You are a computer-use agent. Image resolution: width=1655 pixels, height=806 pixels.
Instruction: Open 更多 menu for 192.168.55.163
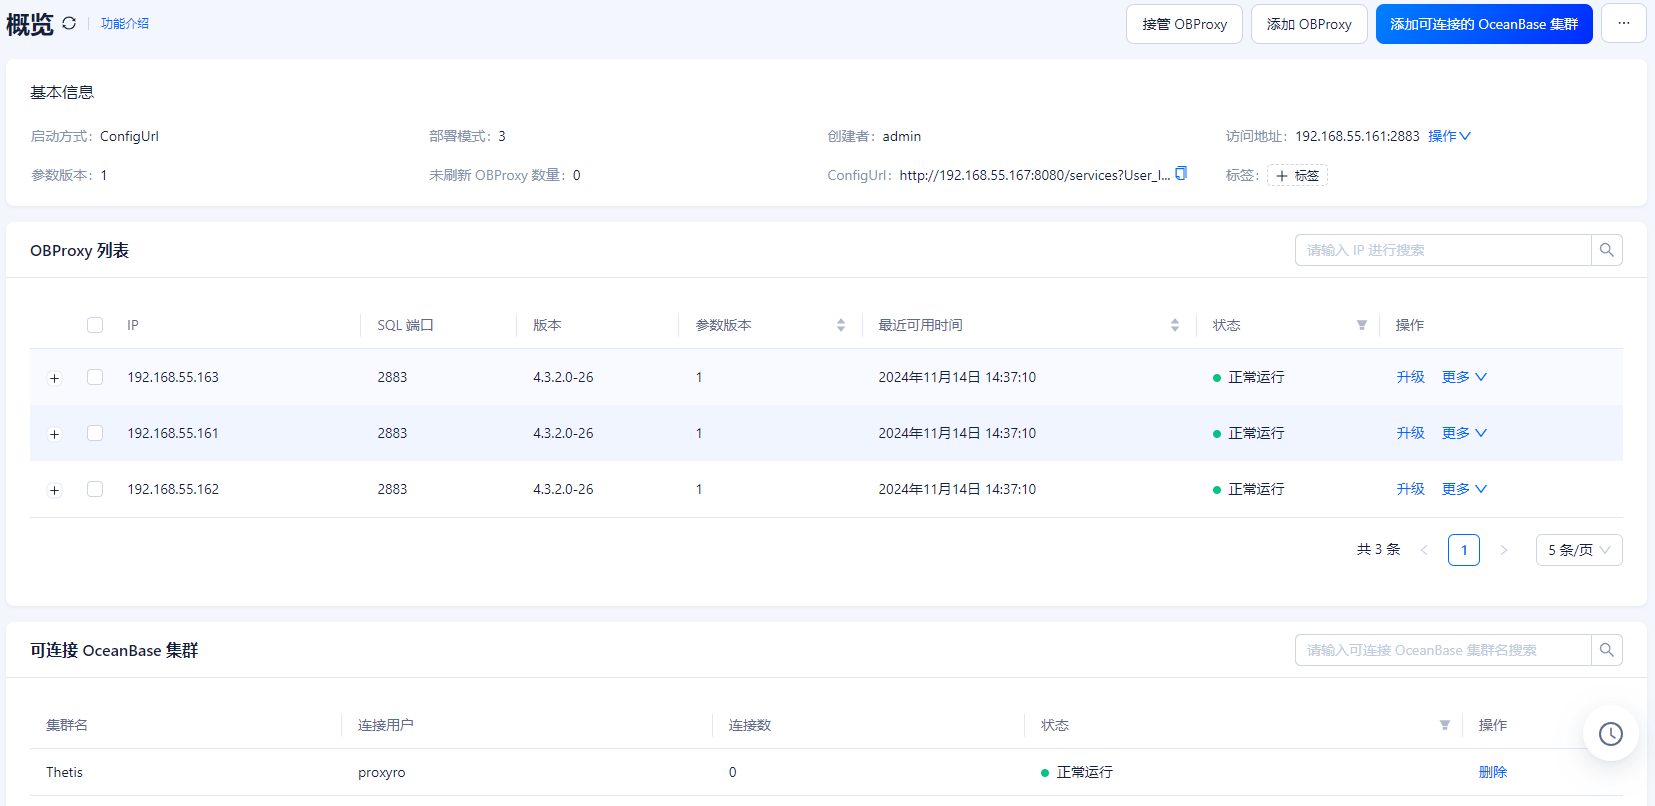pyautogui.click(x=1464, y=377)
